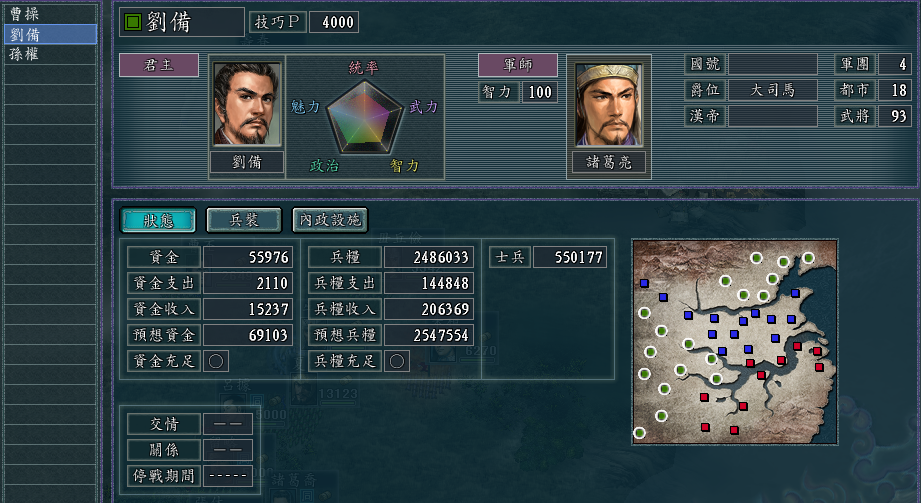Switch to the 內政設施 facilities tab

330,220
